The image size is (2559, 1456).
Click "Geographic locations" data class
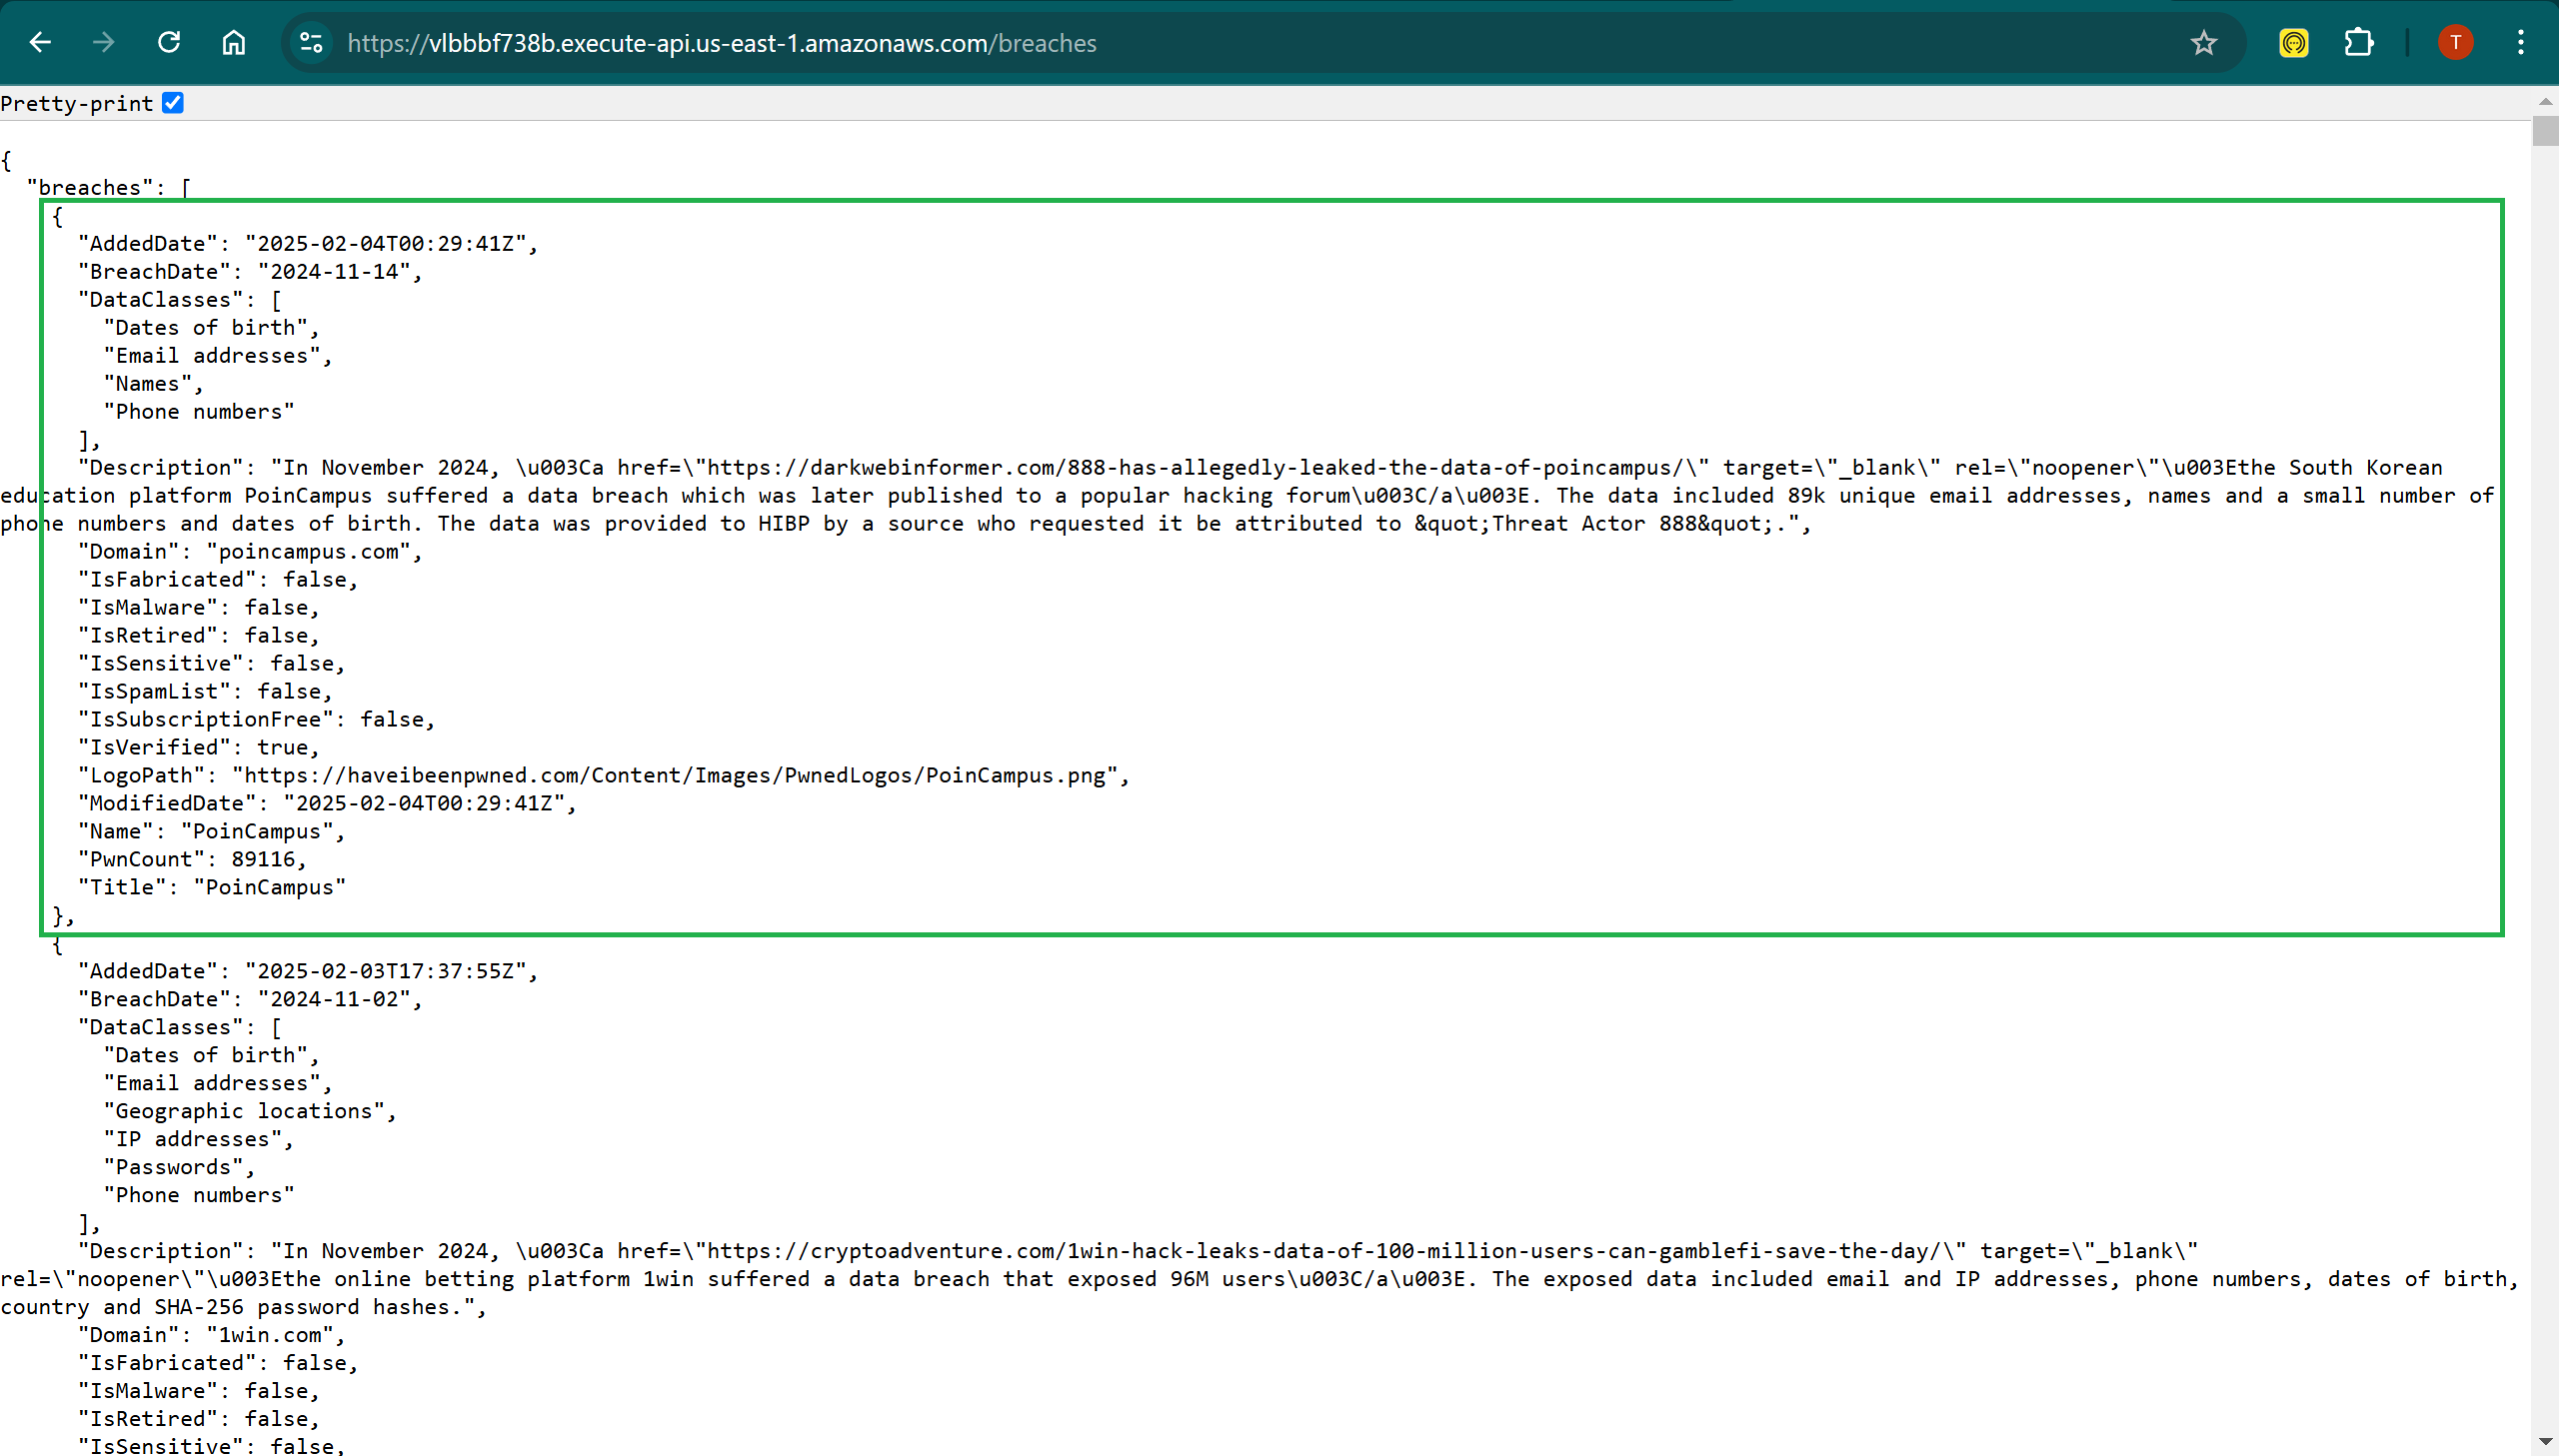click(244, 1111)
